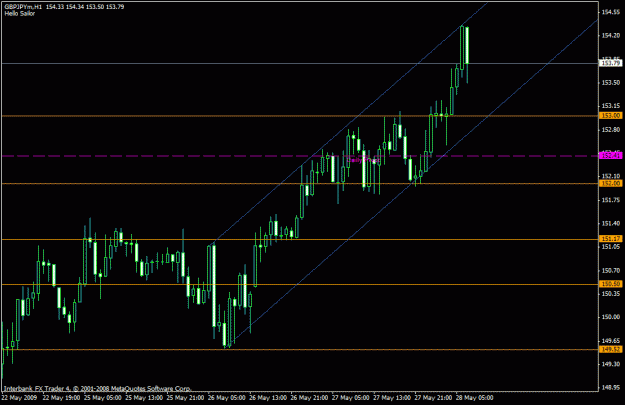
Task: Select the dashed magenta daily pivot line
Action: coord(300,156)
